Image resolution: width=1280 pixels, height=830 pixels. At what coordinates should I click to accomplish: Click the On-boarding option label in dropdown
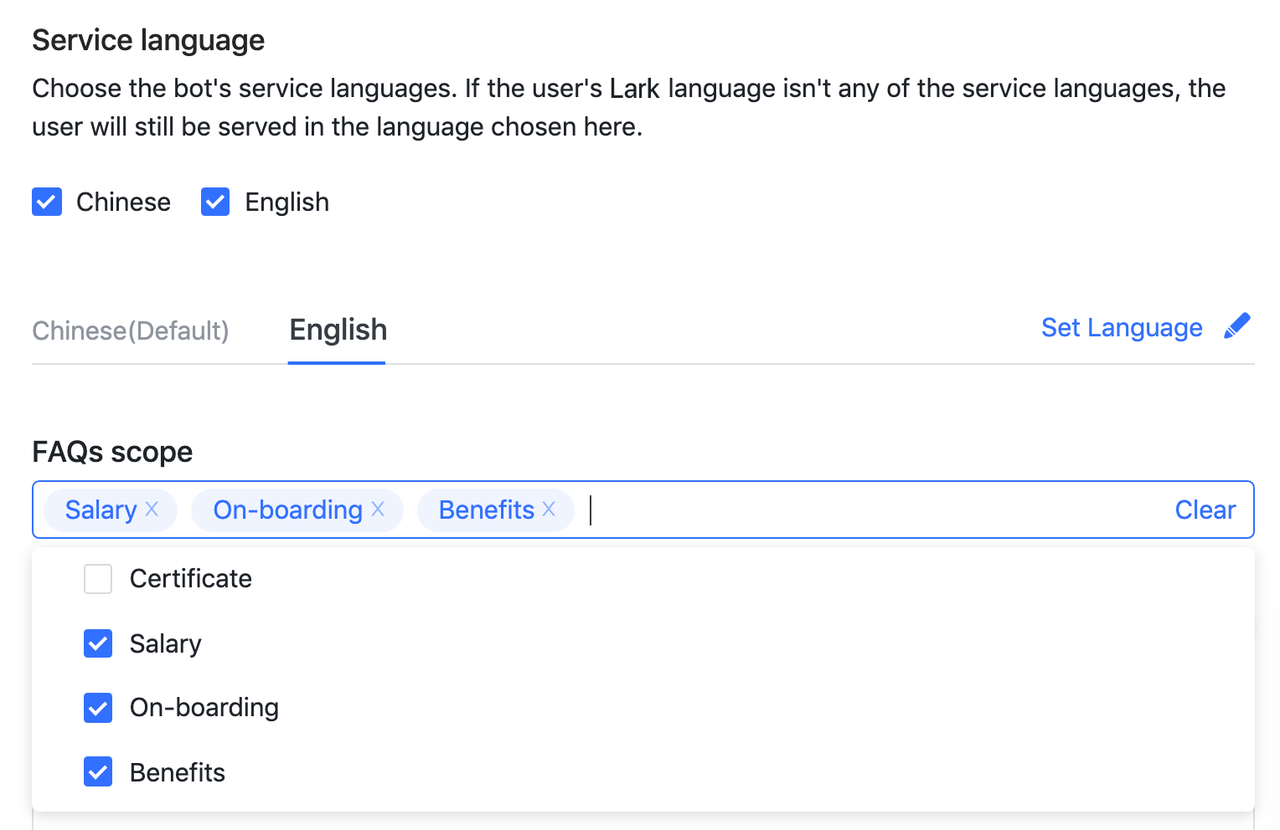coord(204,708)
